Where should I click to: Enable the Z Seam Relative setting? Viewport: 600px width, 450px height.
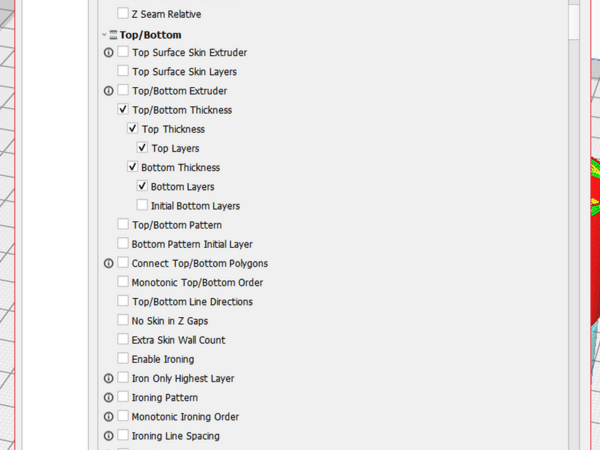(x=123, y=14)
